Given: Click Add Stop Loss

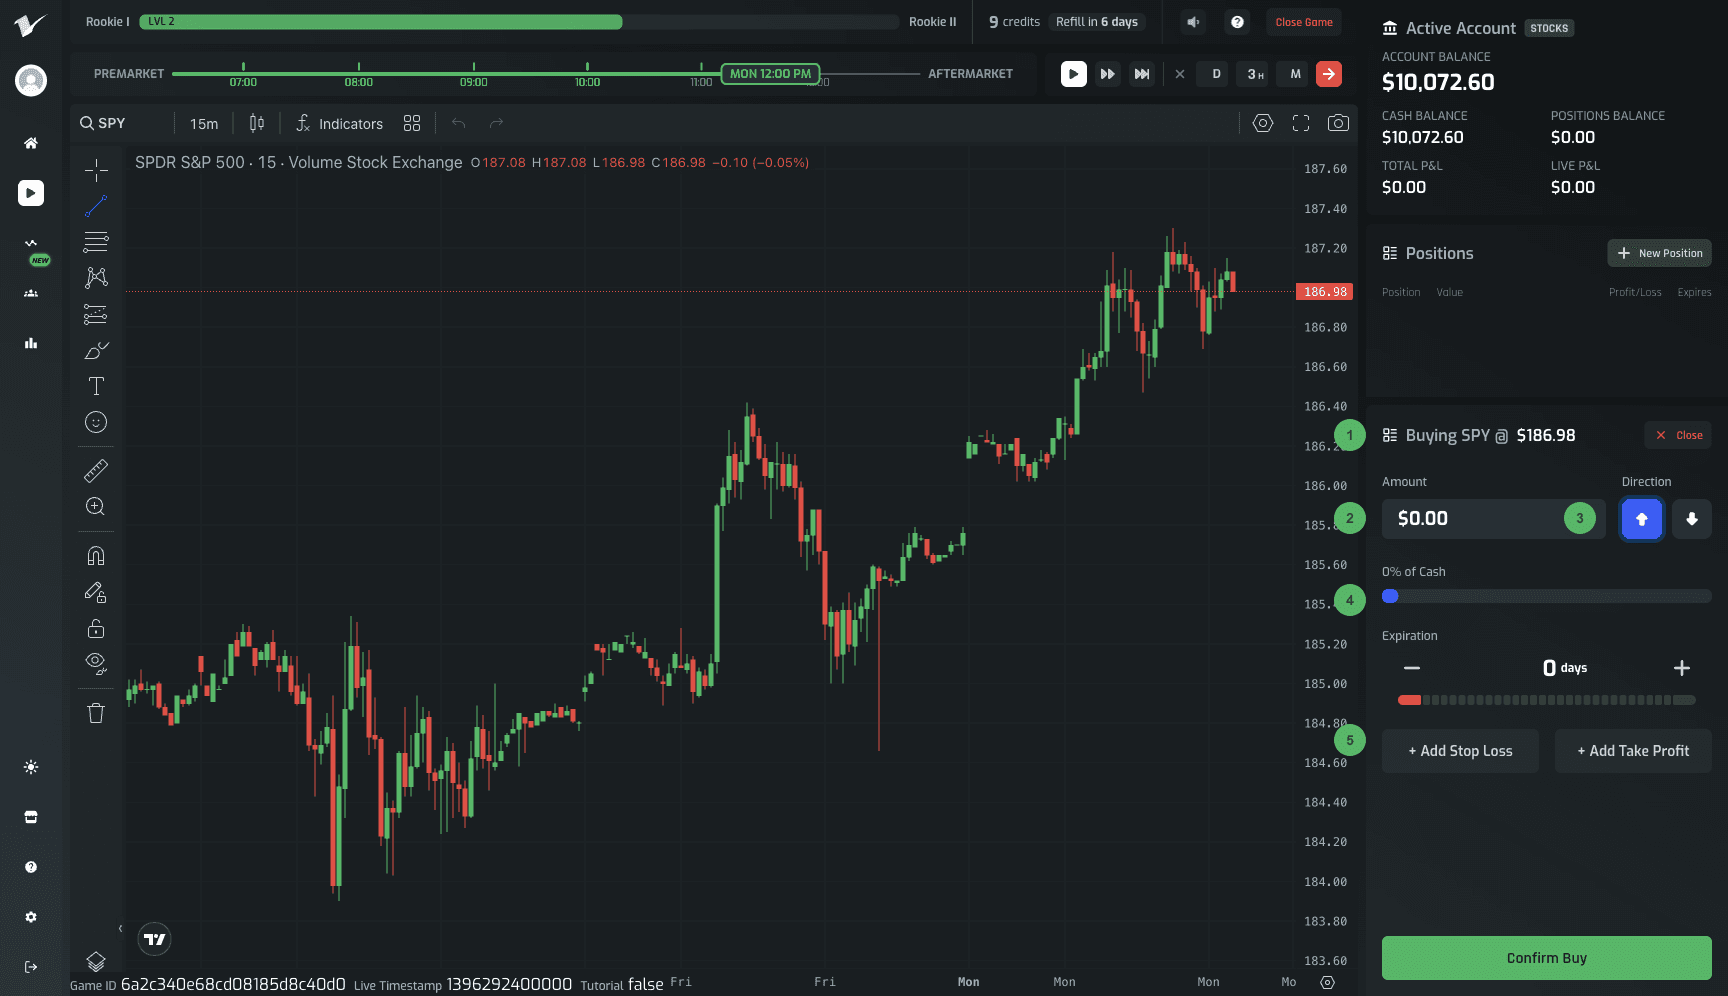Looking at the screenshot, I should (x=1460, y=751).
